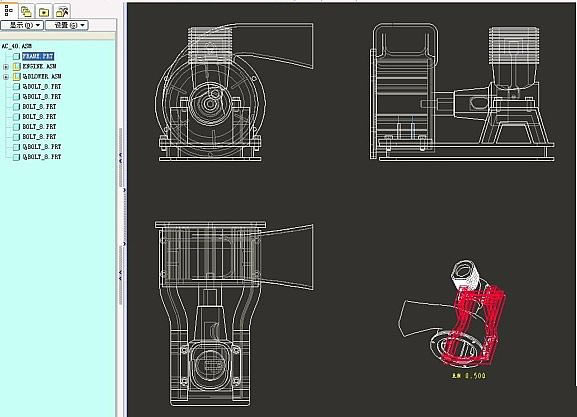Click the FRAME.PRT part icon
The image size is (577, 417).
click(17, 56)
